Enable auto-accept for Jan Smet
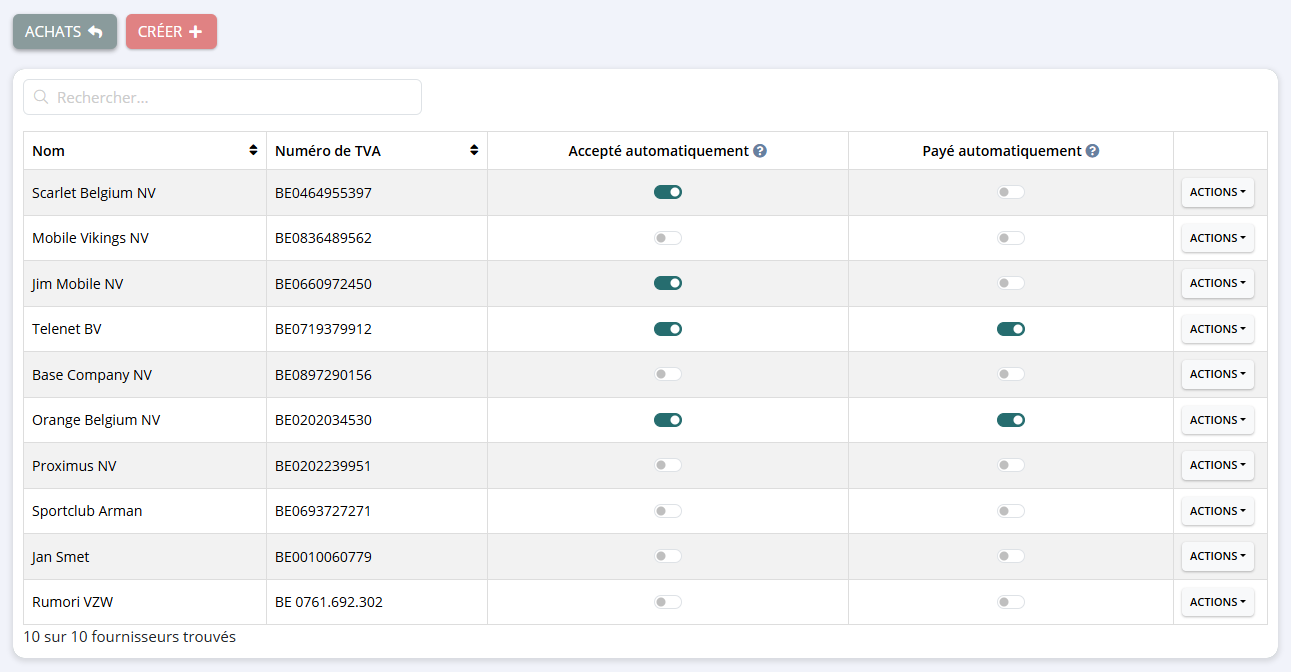 tap(668, 556)
